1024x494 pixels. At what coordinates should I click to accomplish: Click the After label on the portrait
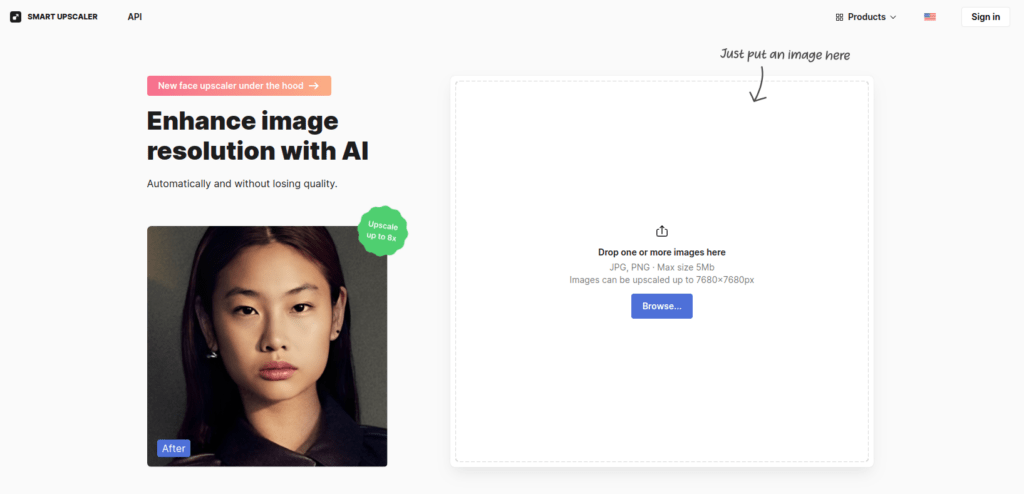(174, 448)
